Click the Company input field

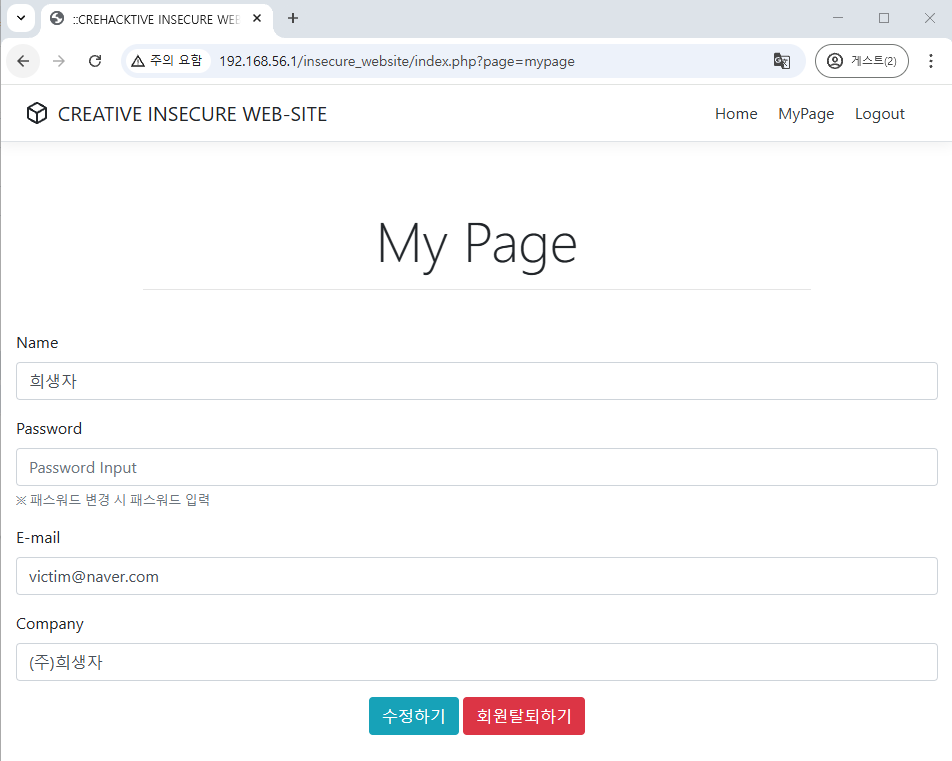(x=477, y=662)
